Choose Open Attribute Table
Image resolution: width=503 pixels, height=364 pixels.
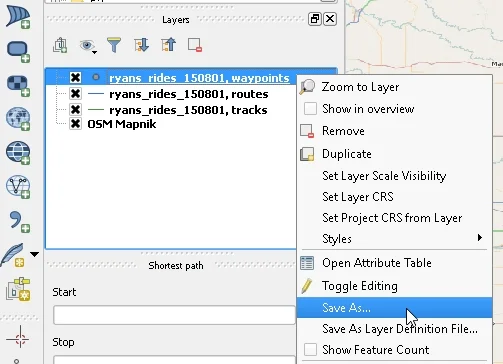[x=395, y=263]
